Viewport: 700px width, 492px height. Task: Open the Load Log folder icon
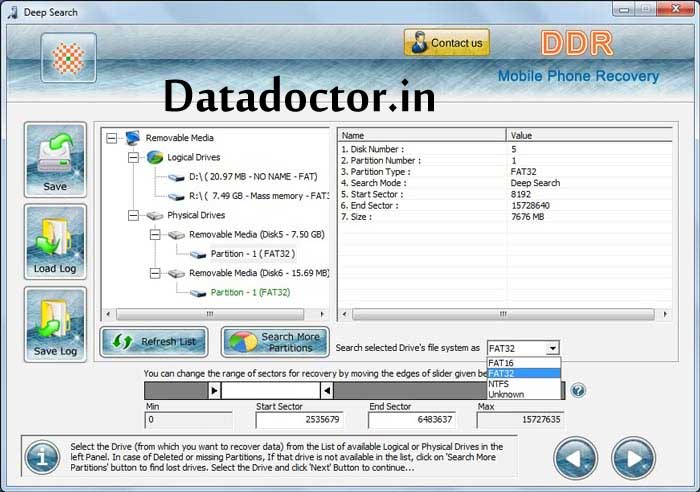click(x=55, y=242)
